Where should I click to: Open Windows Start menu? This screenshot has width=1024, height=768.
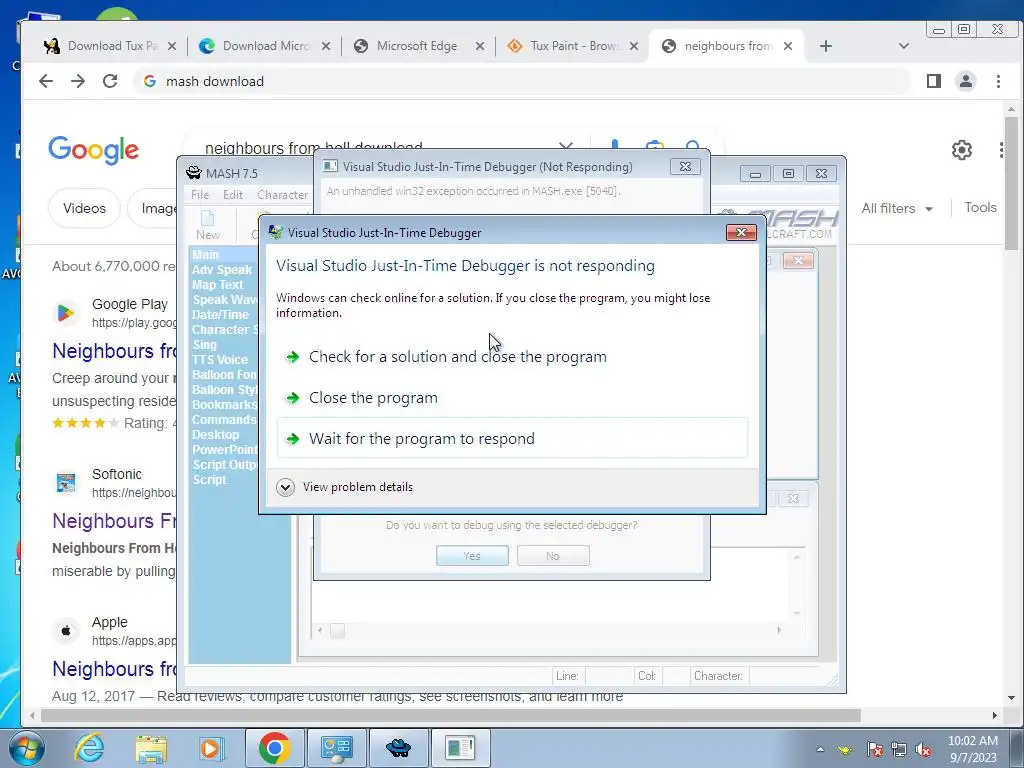point(25,748)
